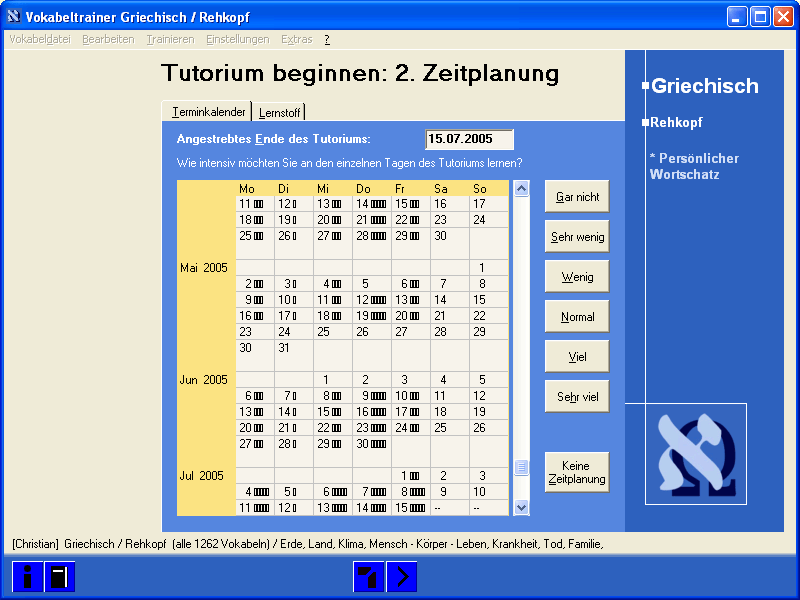Select the Jul 2005 month label
Image resolution: width=800 pixels, height=600 pixels.
pos(202,476)
